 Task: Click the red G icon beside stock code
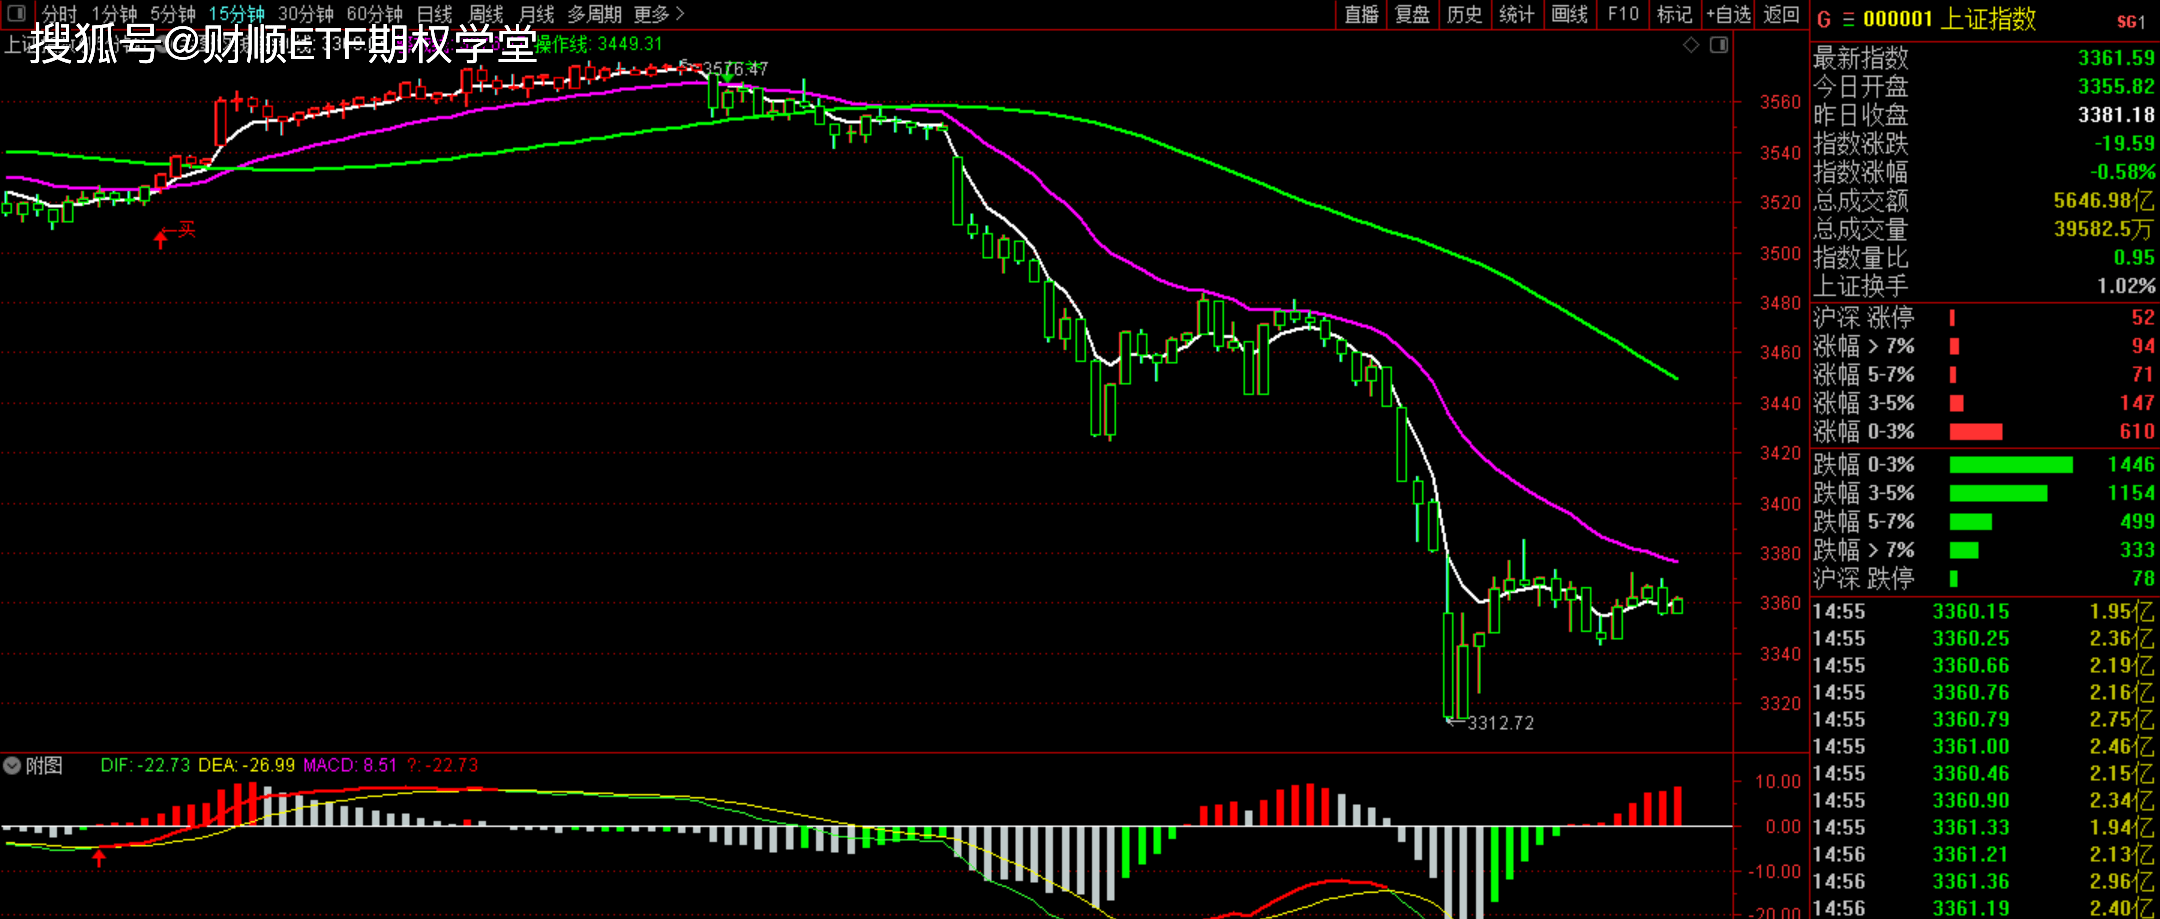[x=1824, y=20]
